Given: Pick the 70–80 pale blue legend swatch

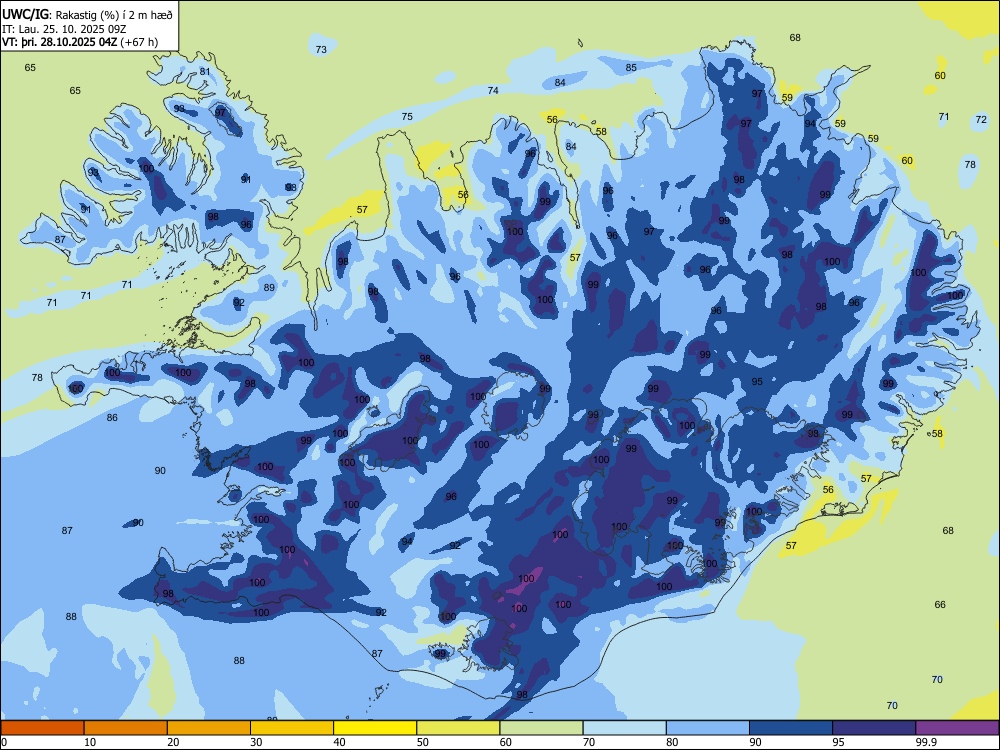Looking at the screenshot, I should pyautogui.click(x=625, y=728).
